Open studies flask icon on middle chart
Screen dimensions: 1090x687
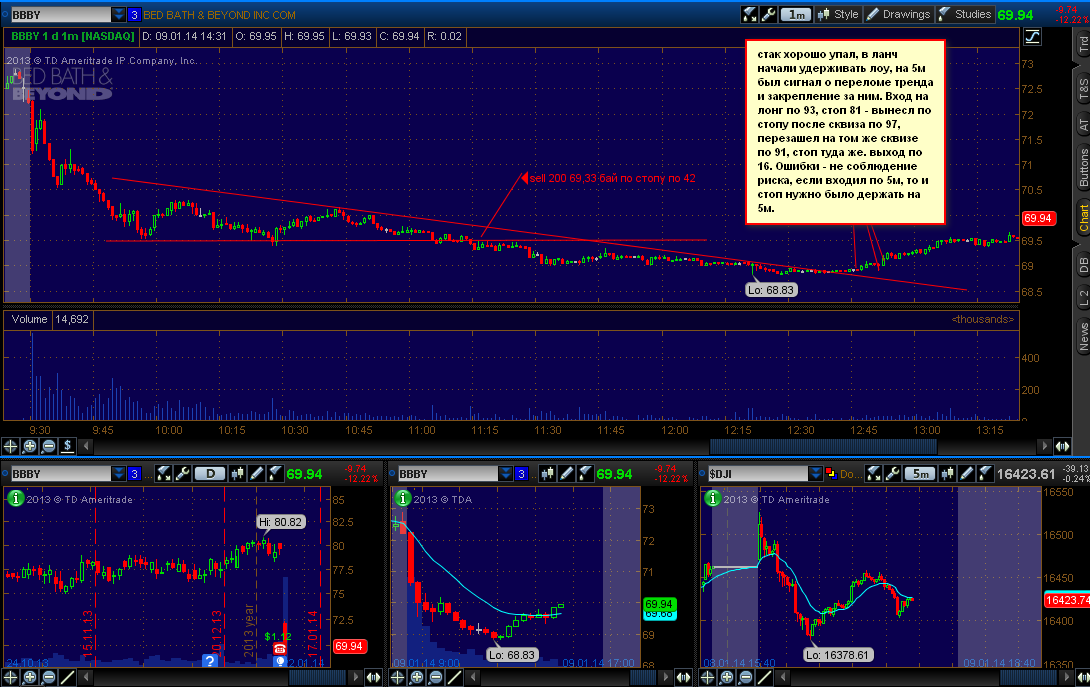pyautogui.click(x=585, y=474)
